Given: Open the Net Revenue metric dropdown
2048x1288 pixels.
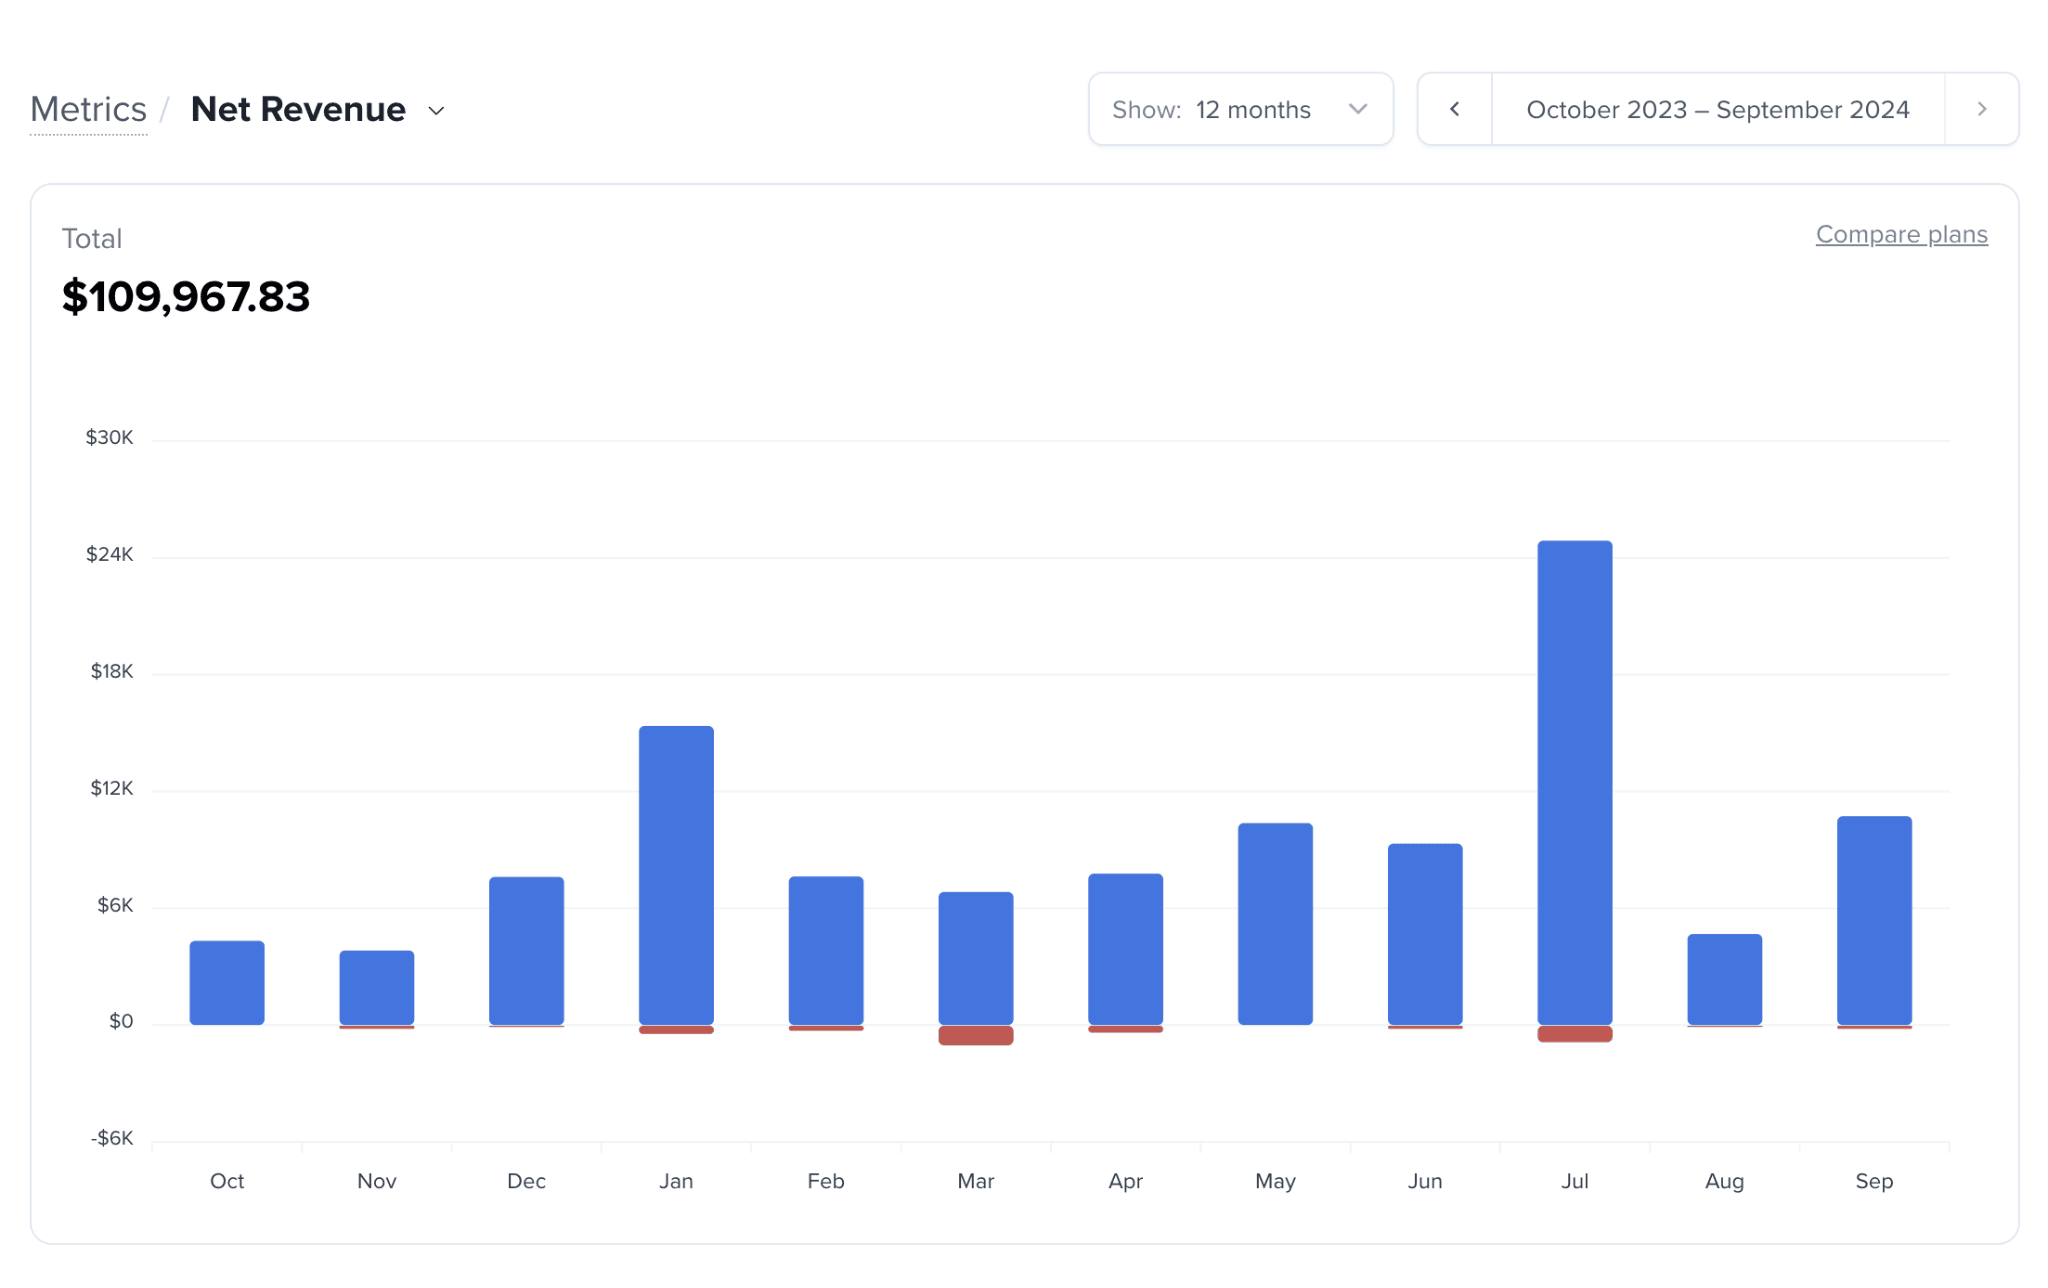Looking at the screenshot, I should [x=436, y=110].
